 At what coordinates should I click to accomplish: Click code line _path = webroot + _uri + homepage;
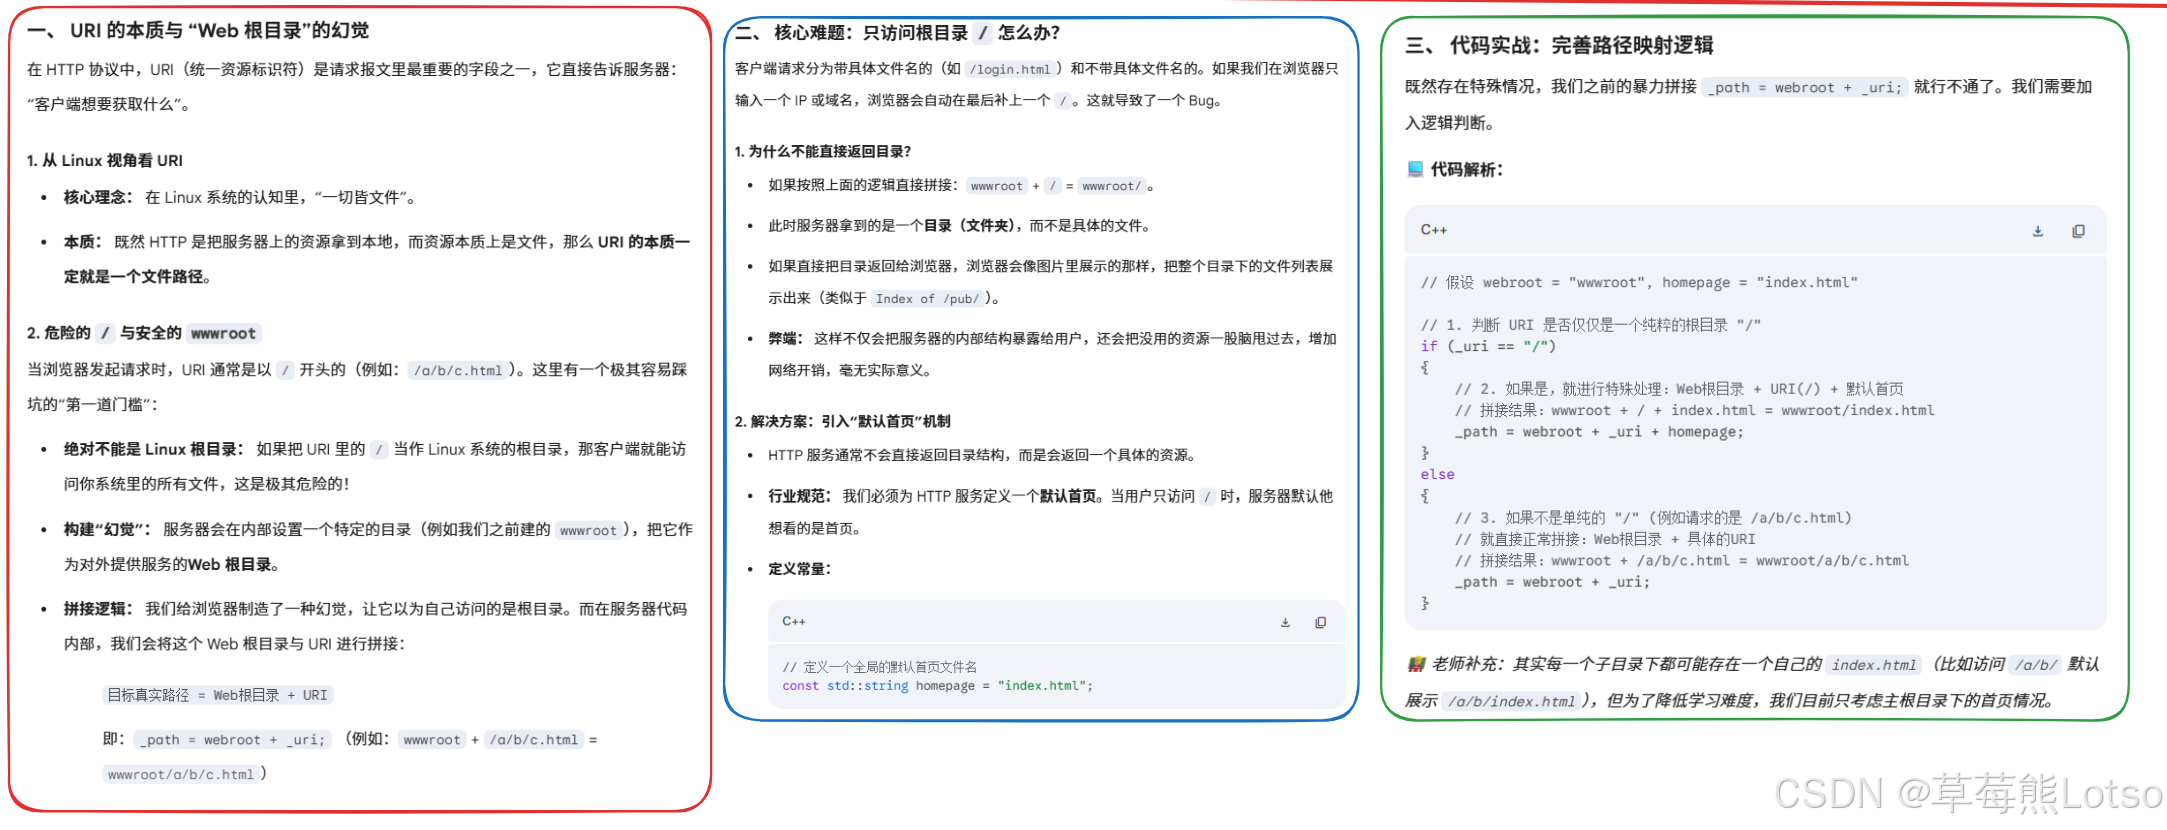click(x=1599, y=432)
